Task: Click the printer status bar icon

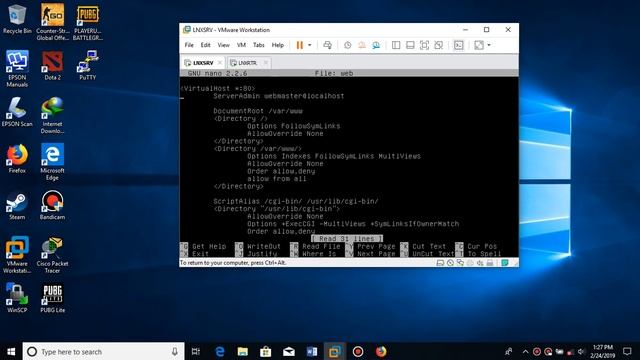Action: click(x=490, y=263)
